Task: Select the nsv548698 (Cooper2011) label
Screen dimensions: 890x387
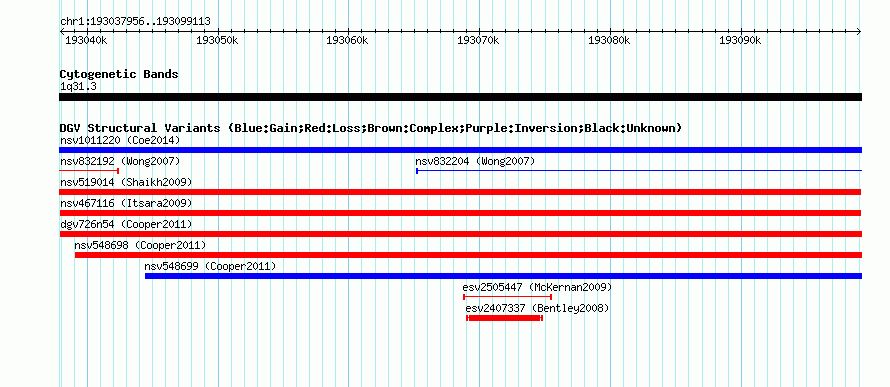Action: click(140, 245)
